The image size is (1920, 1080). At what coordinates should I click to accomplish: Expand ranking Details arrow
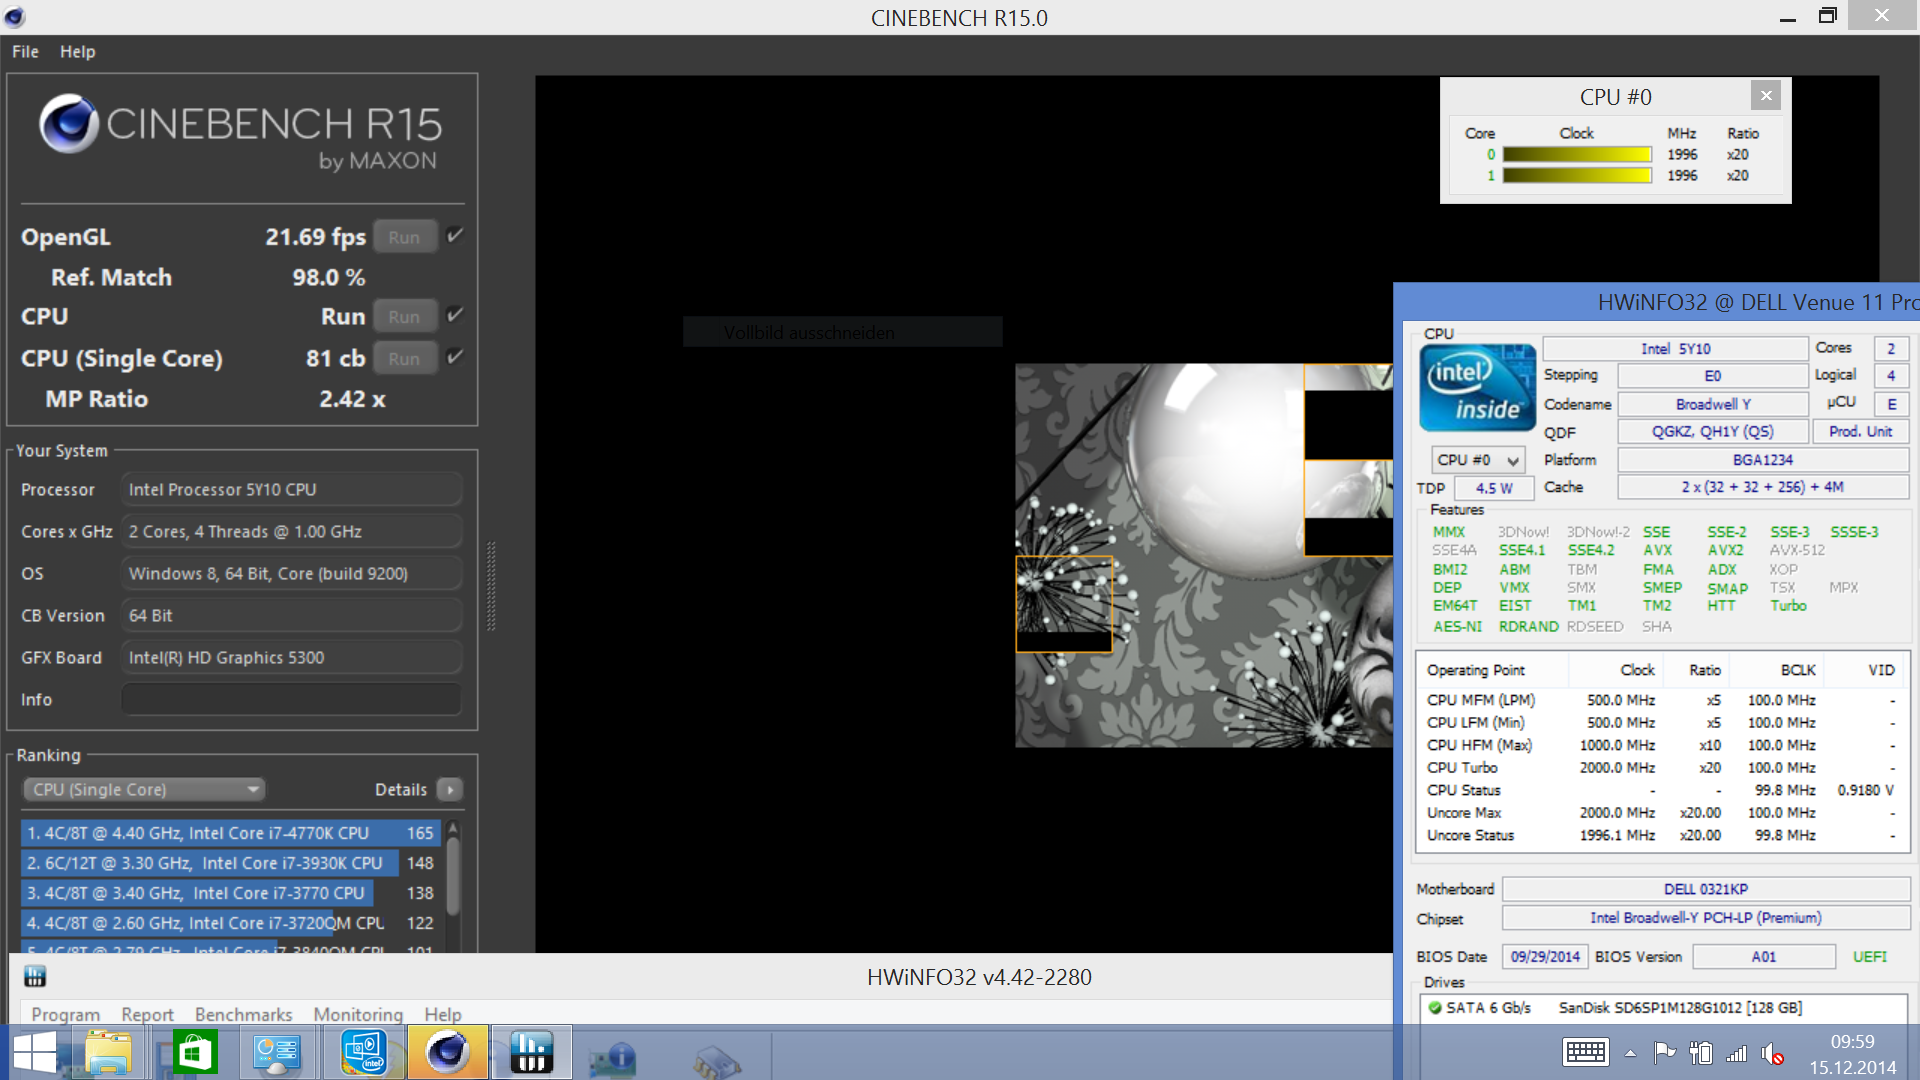[x=451, y=789]
